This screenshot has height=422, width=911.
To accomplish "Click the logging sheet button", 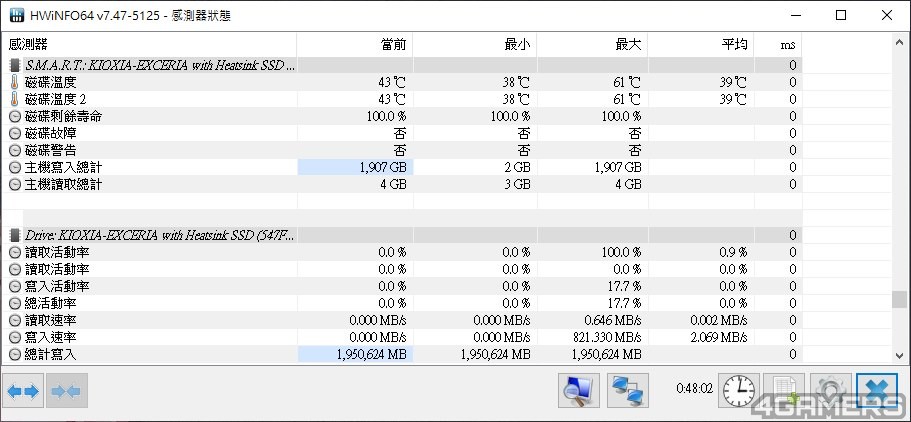I will coord(784,391).
